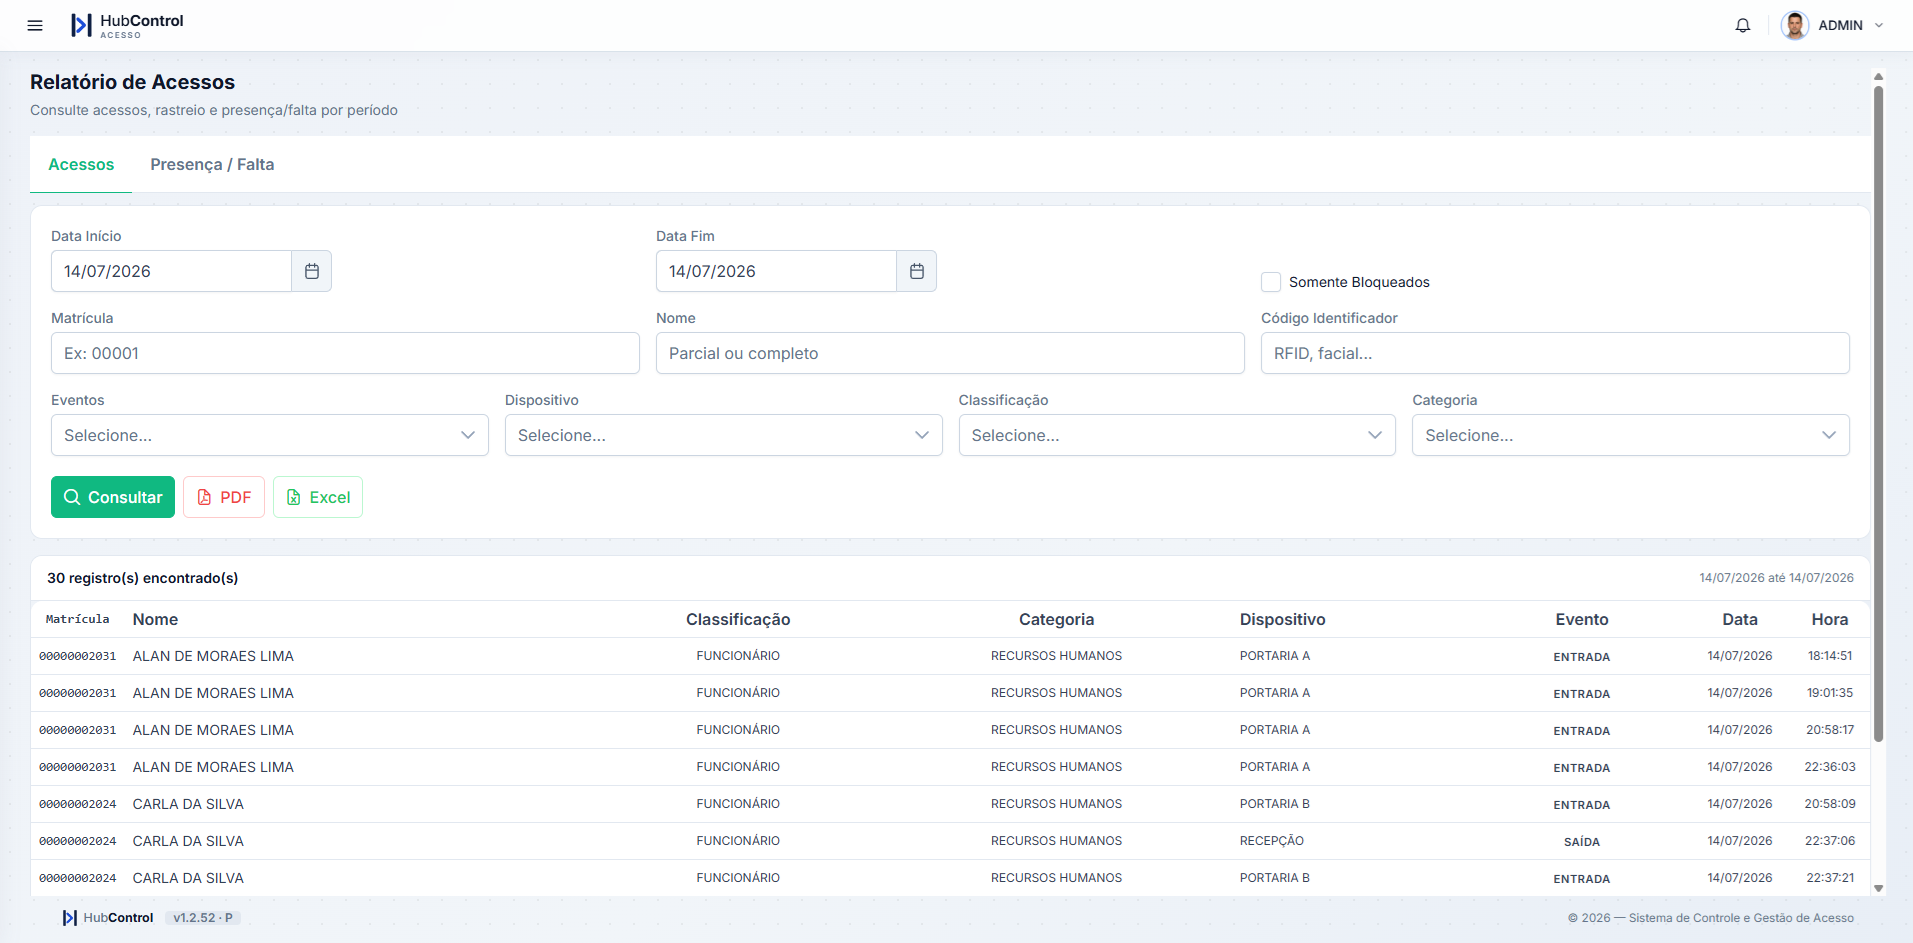1913x943 pixels.
Task: Expand the Dispositivo dropdown
Action: click(723, 435)
